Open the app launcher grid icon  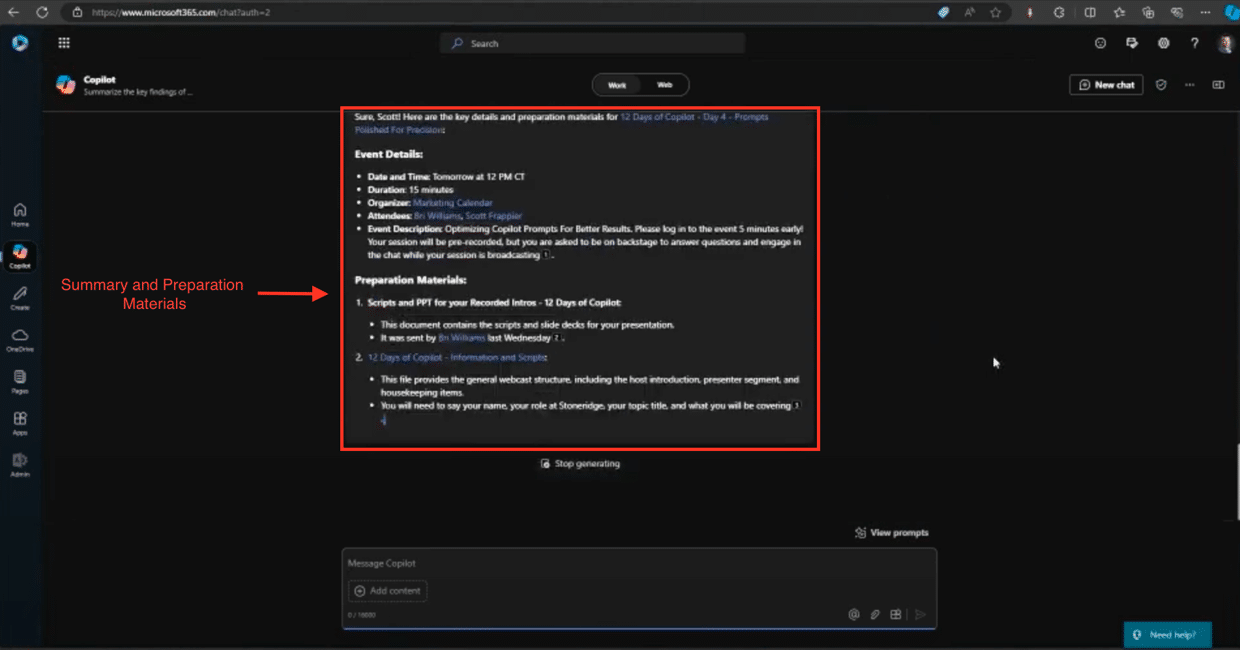(x=64, y=43)
